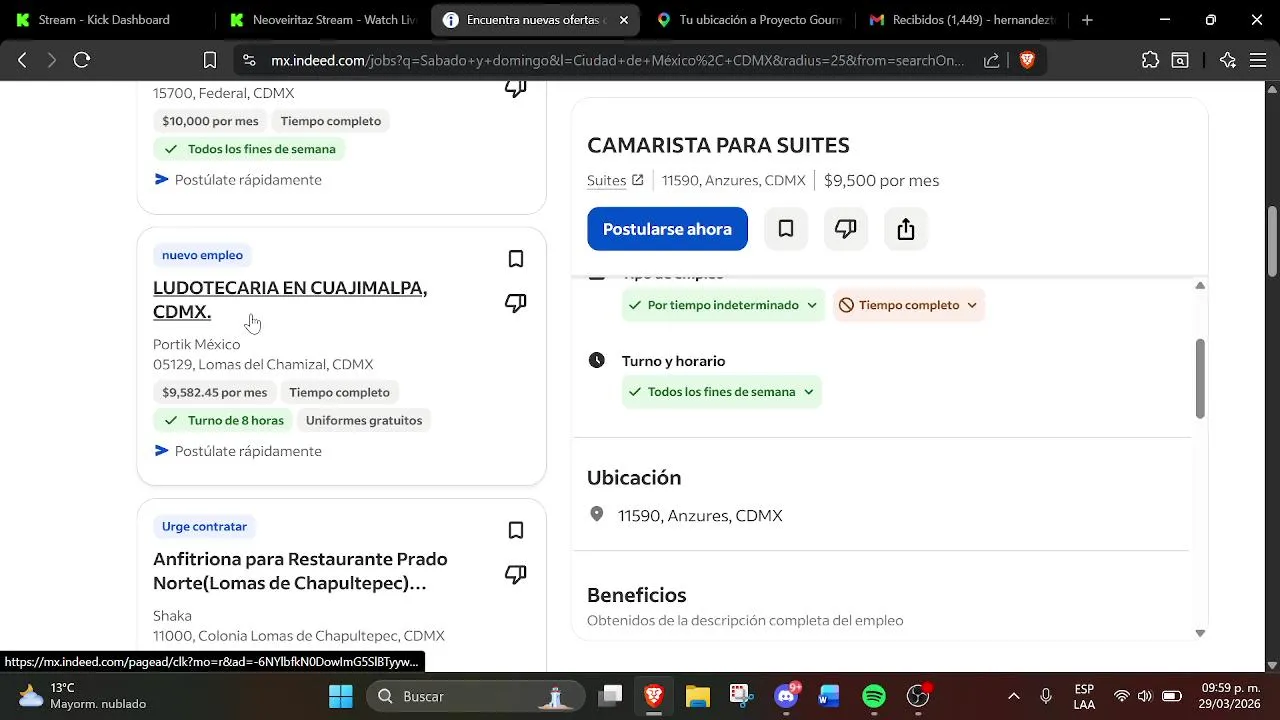View site information icon in address bar
Viewport: 1280px width, 720px height.
click(x=249, y=60)
